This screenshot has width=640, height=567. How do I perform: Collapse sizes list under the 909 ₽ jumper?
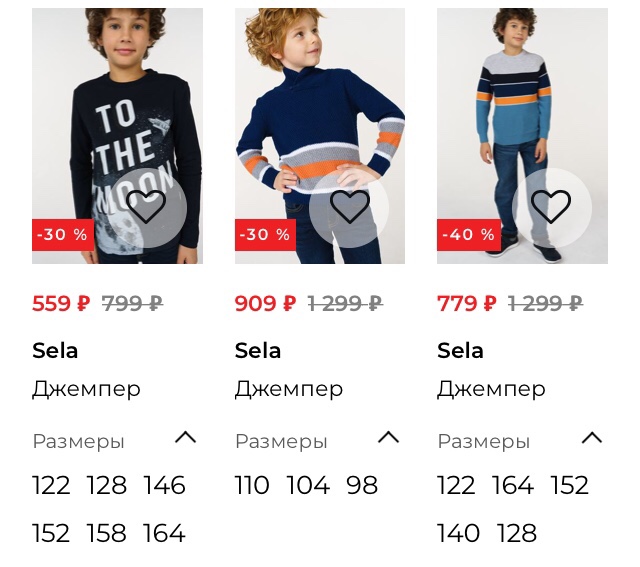pyautogui.click(x=388, y=438)
